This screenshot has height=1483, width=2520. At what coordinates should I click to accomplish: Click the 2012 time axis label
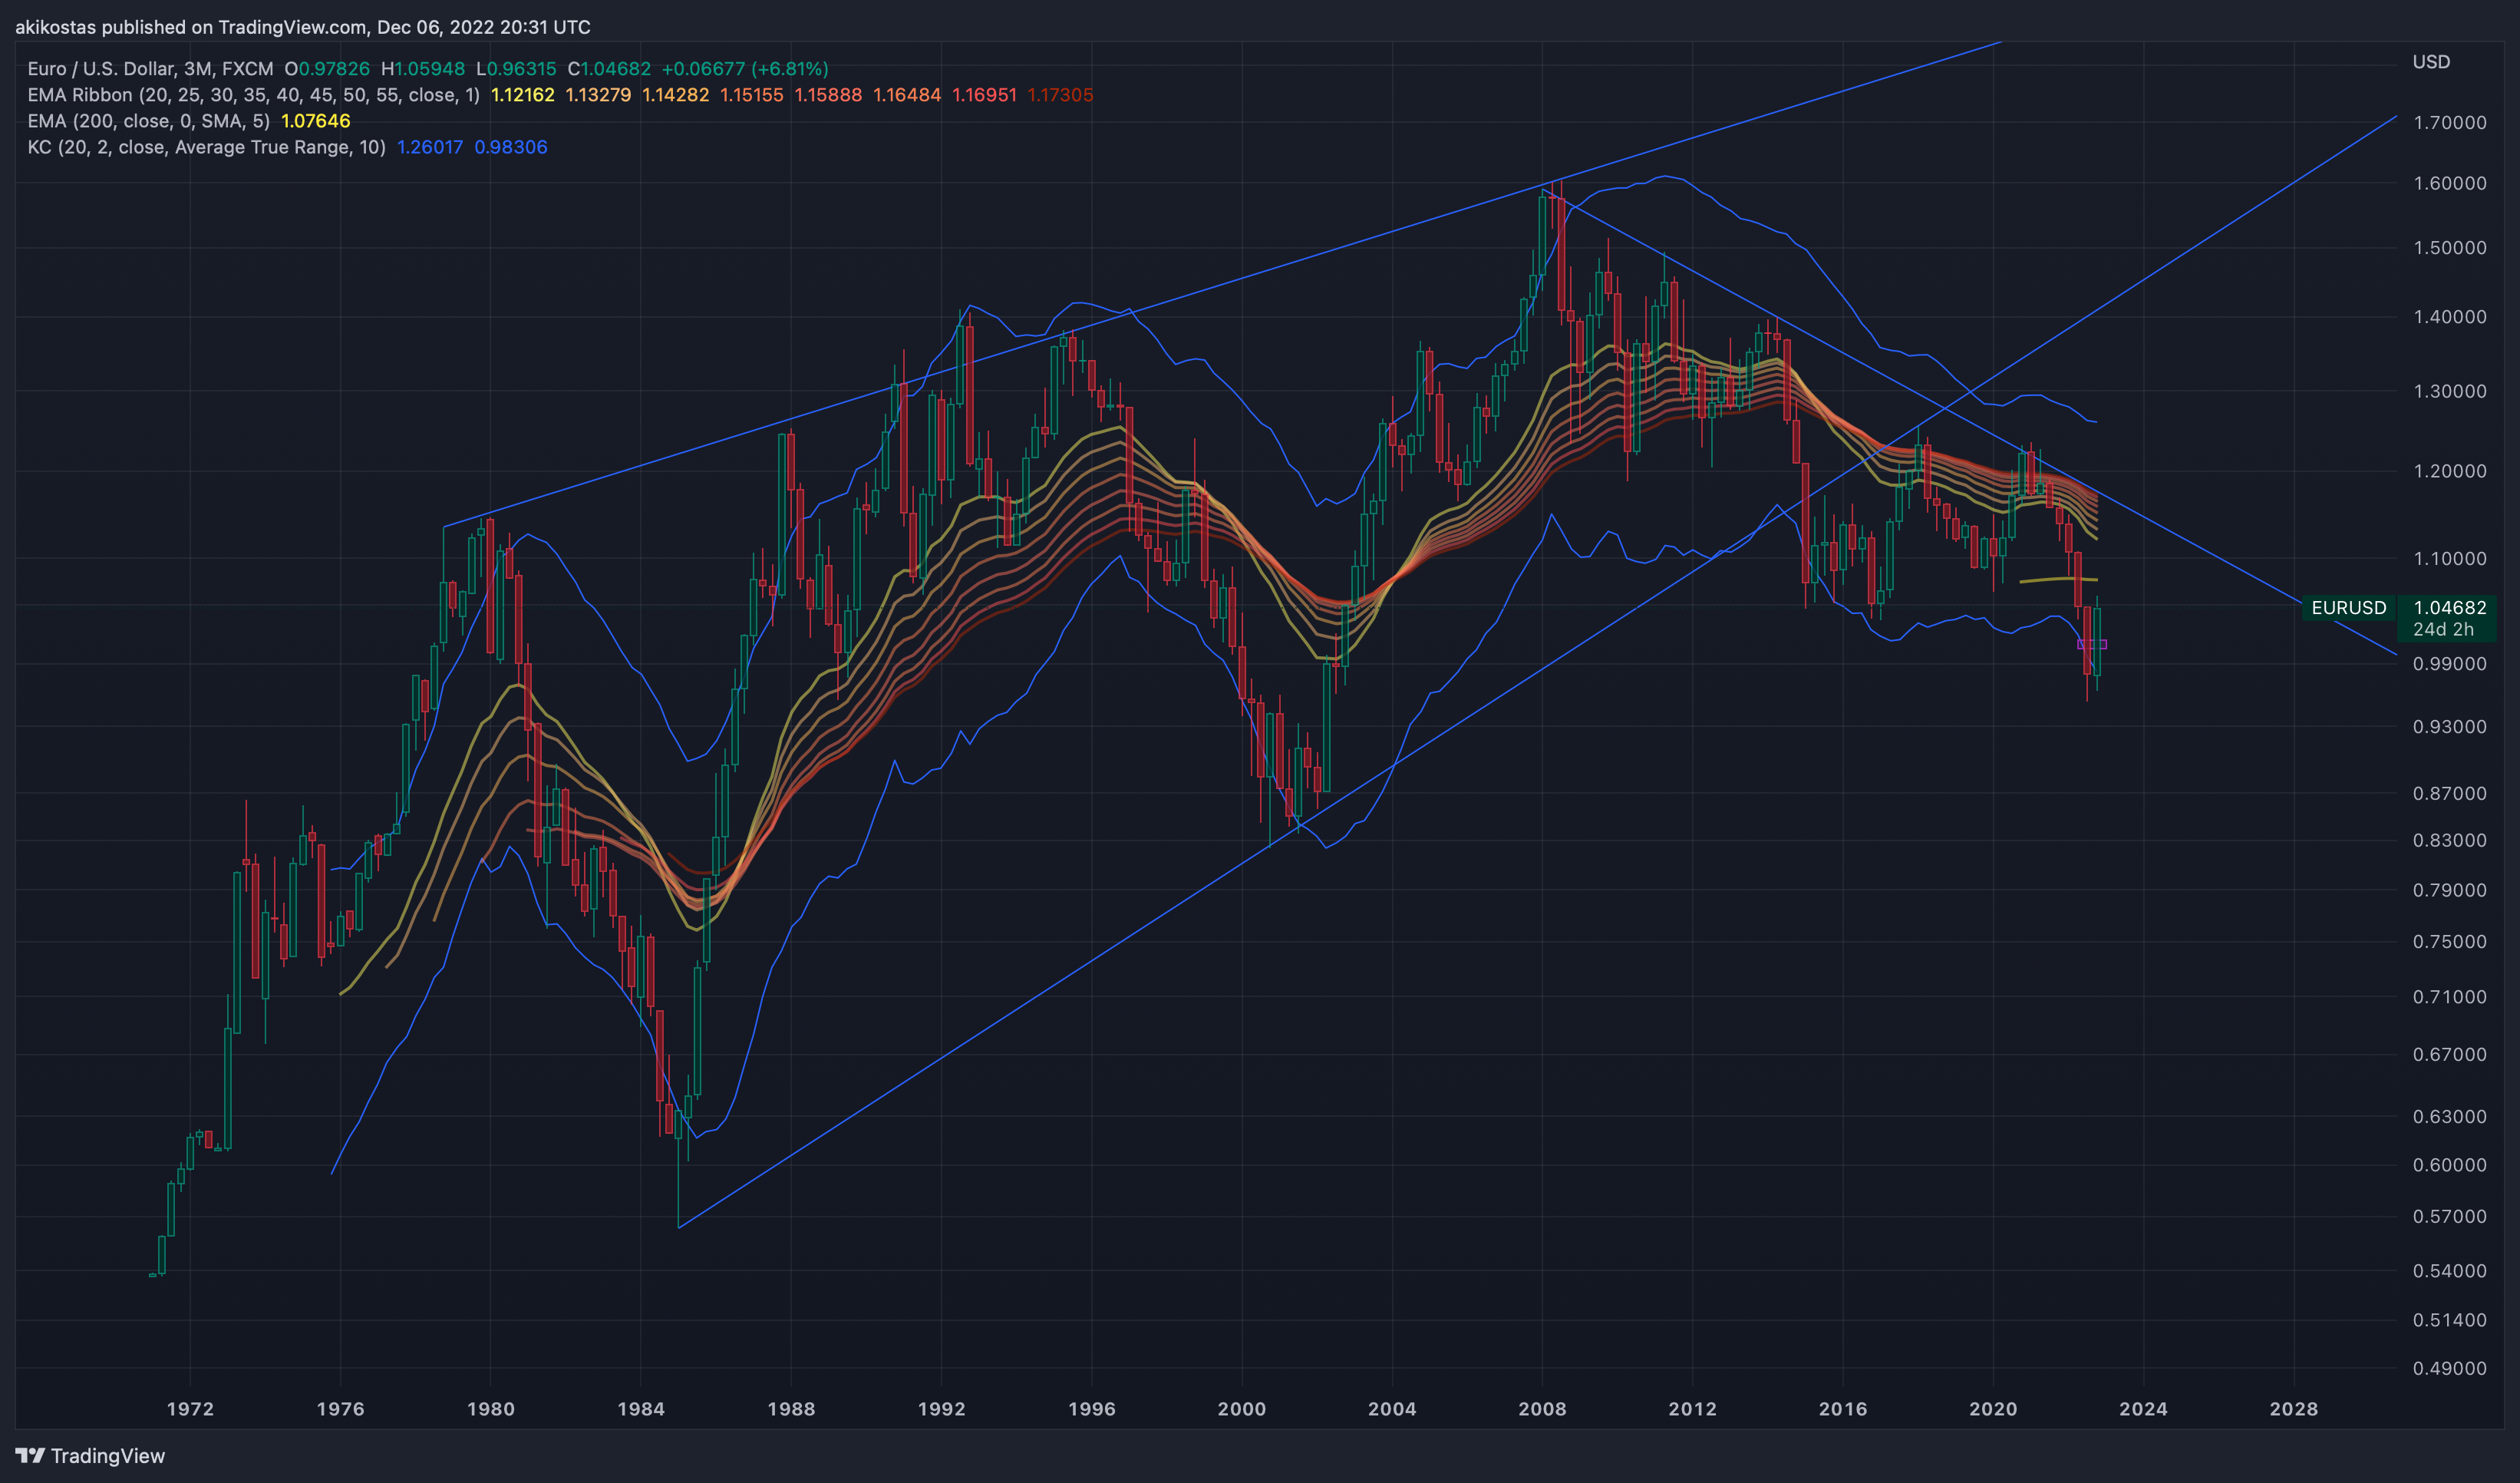1692,1409
